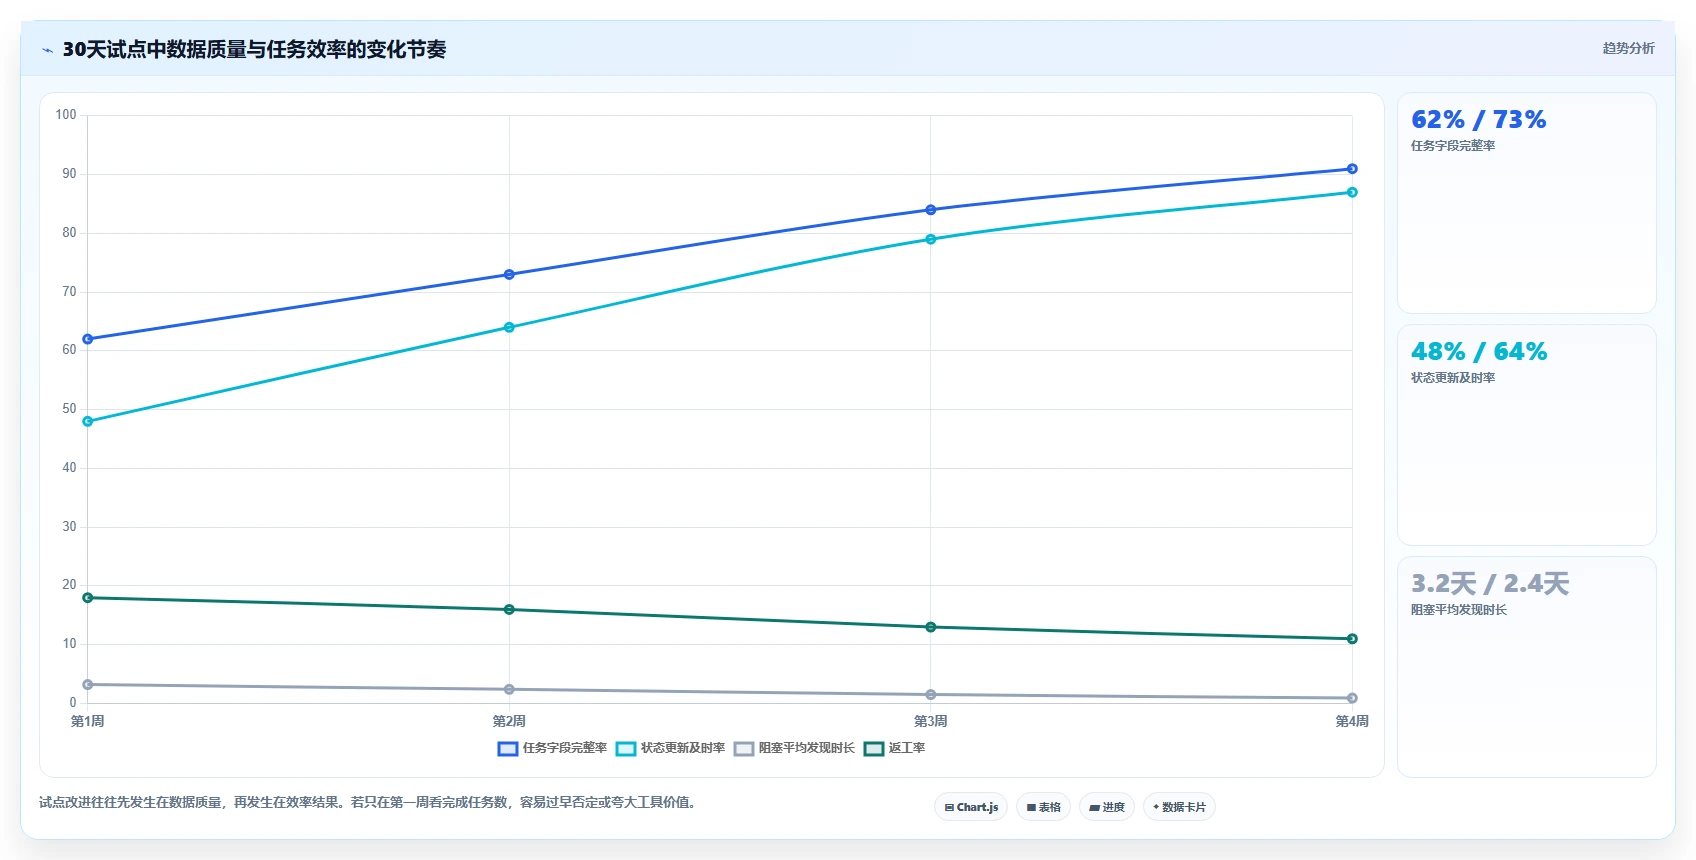
Task: Select 任务字段完整率 point at 第2周
Action: 509,274
